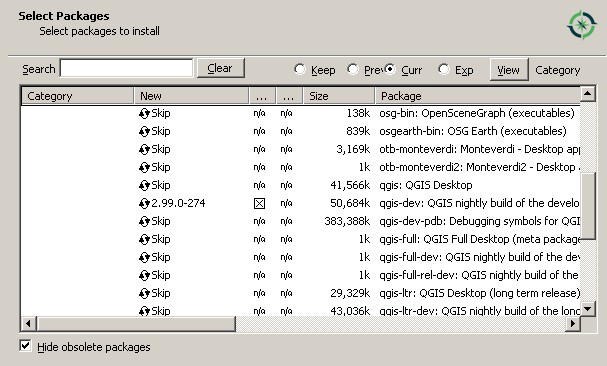Click the View button
The width and height of the screenshot is (607, 366).
(509, 70)
